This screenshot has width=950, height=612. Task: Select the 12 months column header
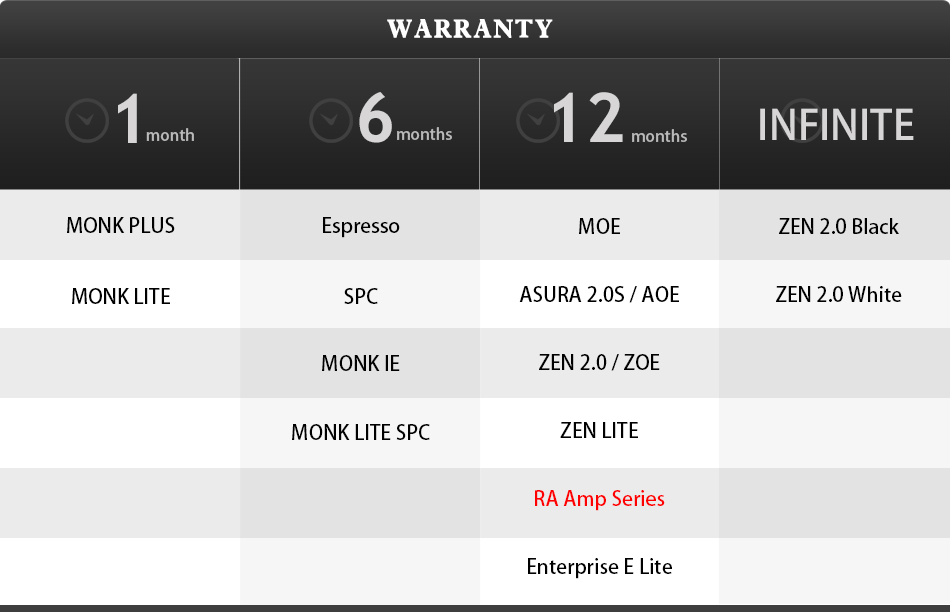[599, 124]
